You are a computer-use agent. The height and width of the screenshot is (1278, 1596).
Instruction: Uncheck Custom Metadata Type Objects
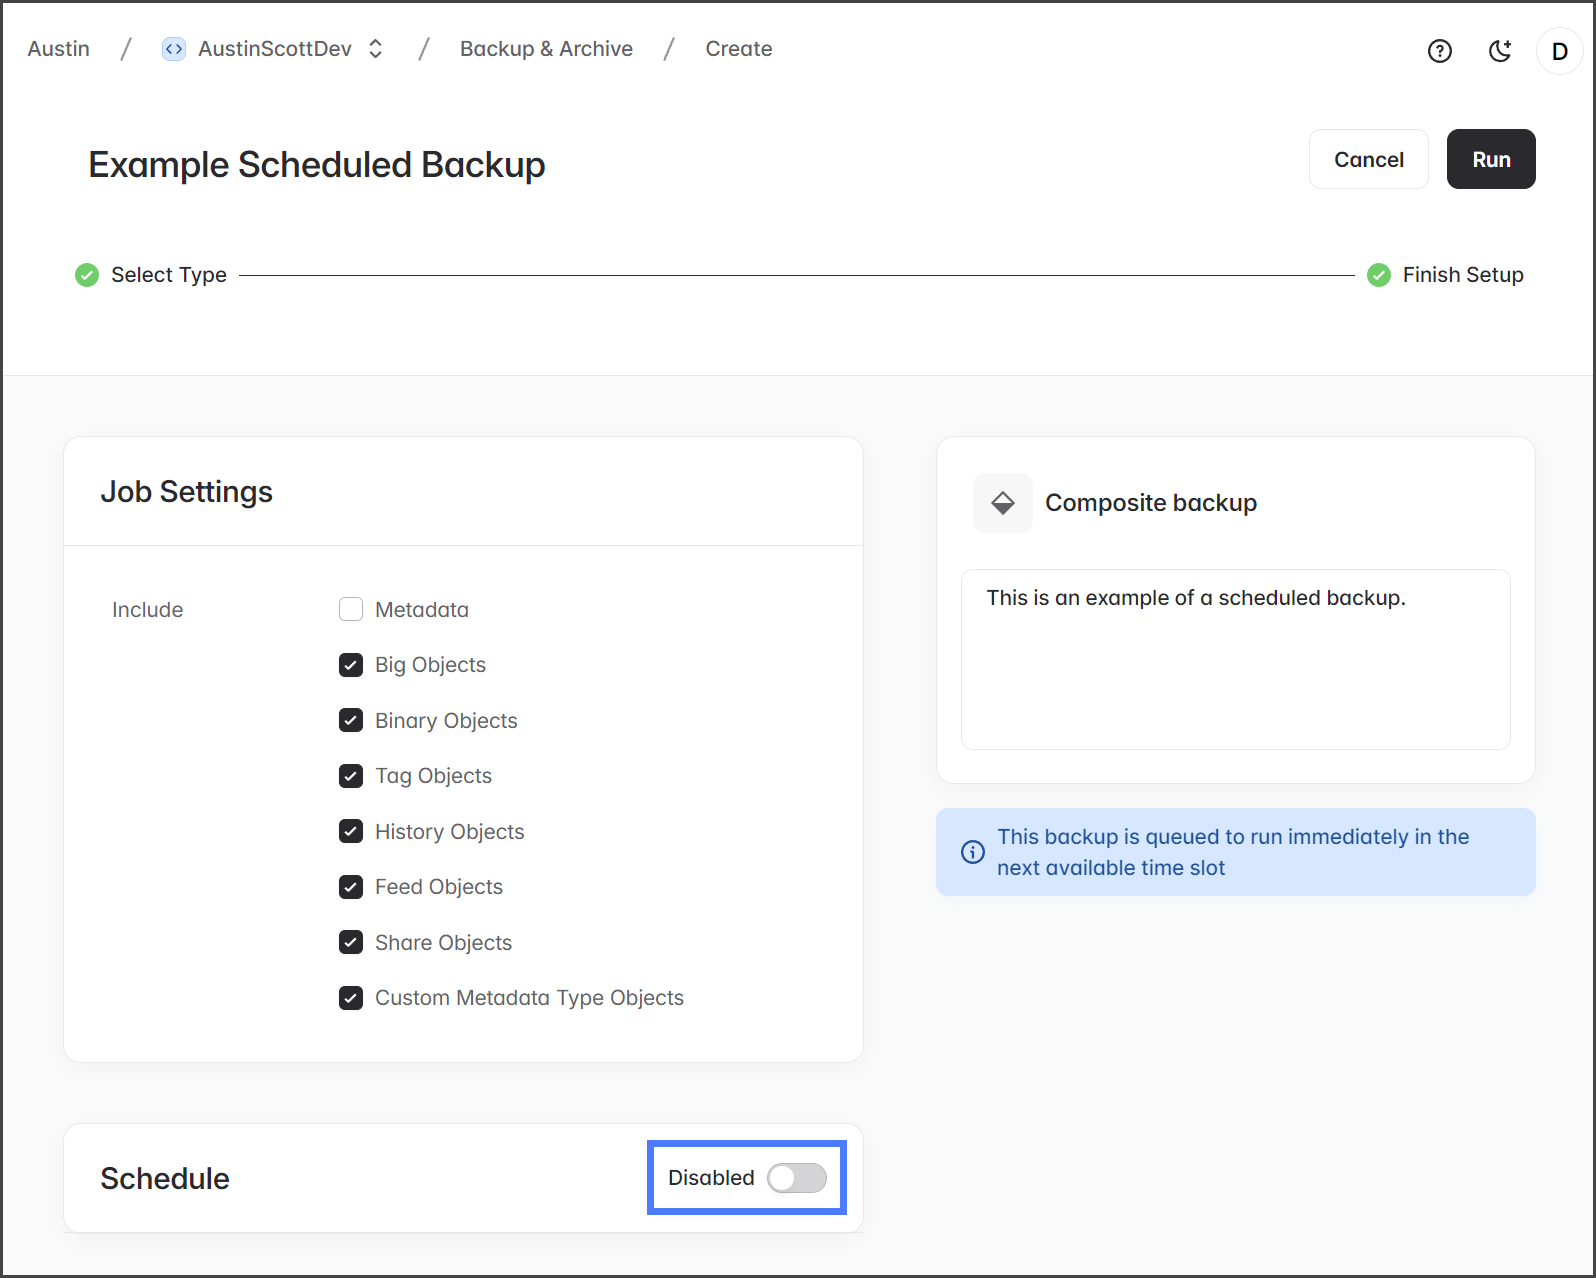pos(351,998)
